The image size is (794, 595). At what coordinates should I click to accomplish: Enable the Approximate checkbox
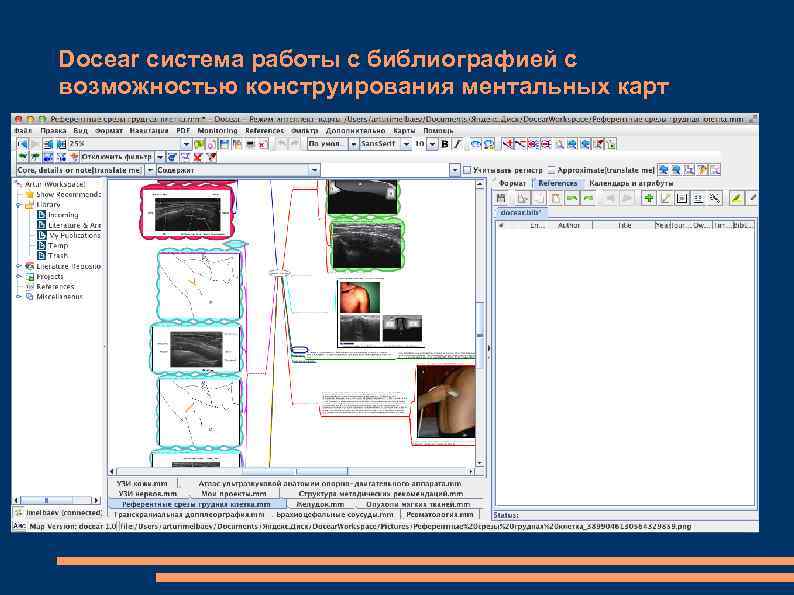pyautogui.click(x=552, y=171)
